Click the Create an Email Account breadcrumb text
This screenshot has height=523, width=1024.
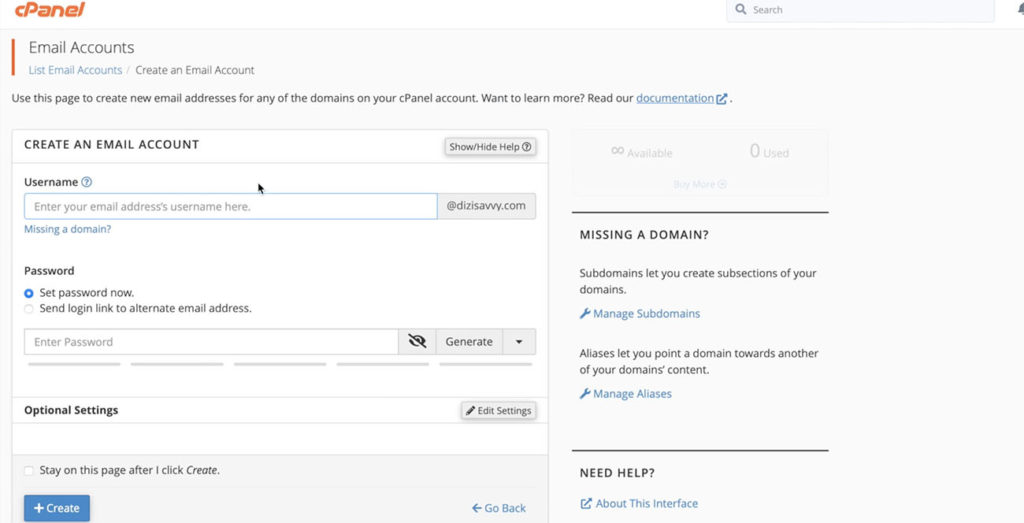click(195, 70)
